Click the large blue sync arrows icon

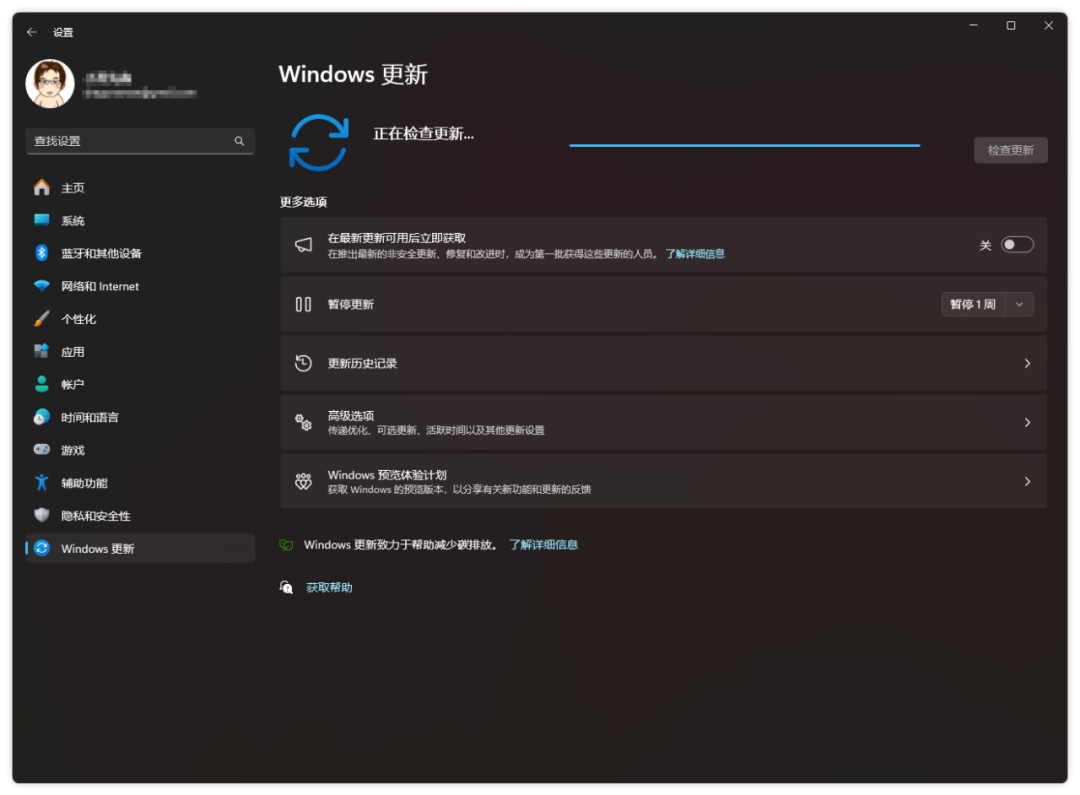click(x=319, y=143)
